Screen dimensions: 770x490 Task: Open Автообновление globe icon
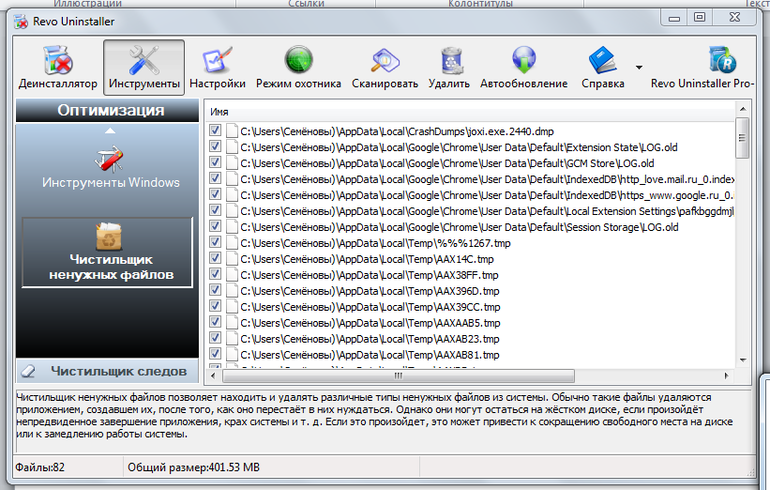click(x=524, y=60)
